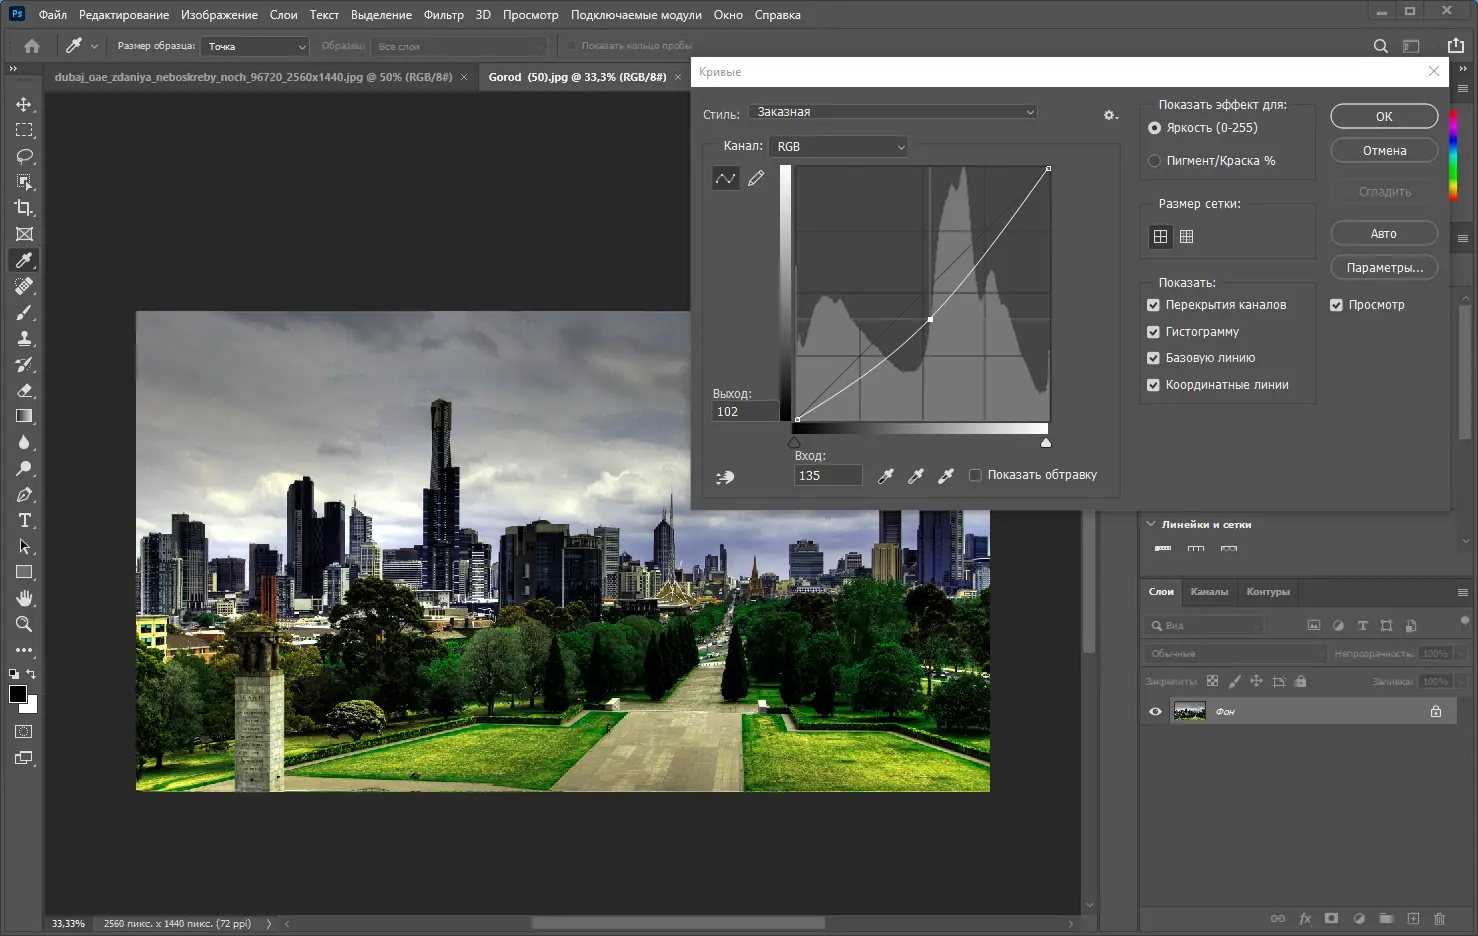Select the on-image hand adjustment tool
The height and width of the screenshot is (936, 1478).
725,477
